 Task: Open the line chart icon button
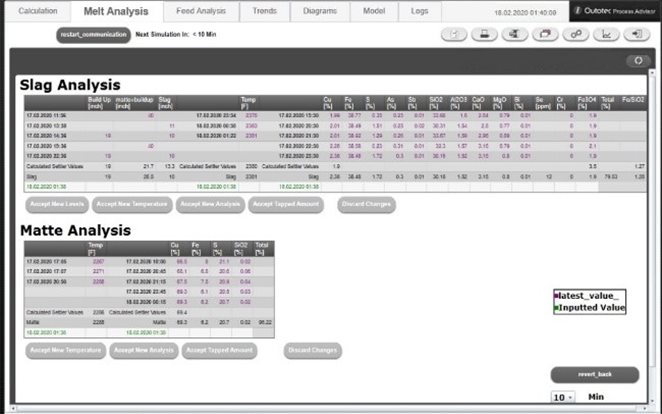[607, 34]
